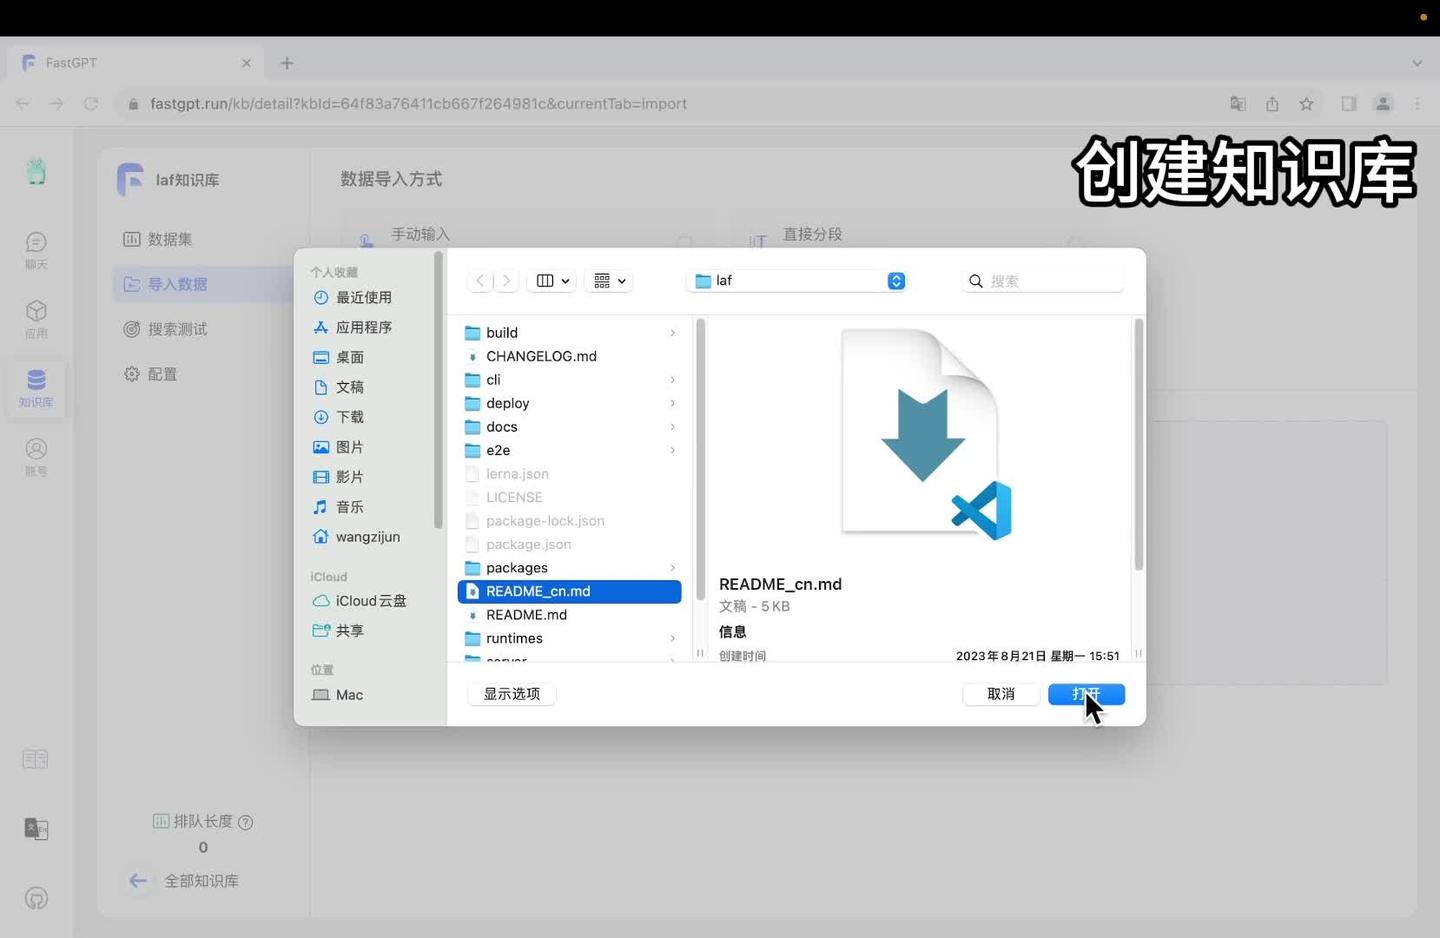This screenshot has height=938, width=1440.
Task: Open the GitHub icon at sidebar bottom
Action: (36, 899)
